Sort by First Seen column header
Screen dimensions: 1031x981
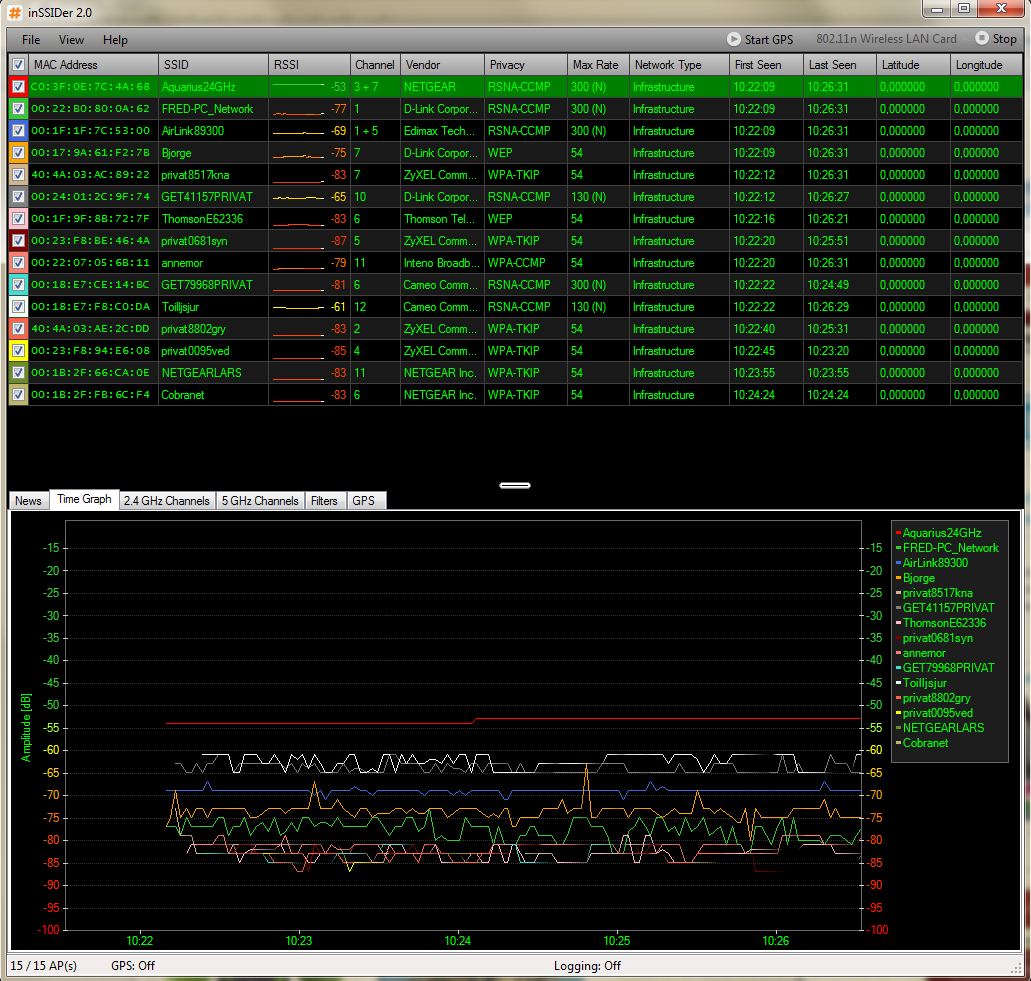coord(766,64)
